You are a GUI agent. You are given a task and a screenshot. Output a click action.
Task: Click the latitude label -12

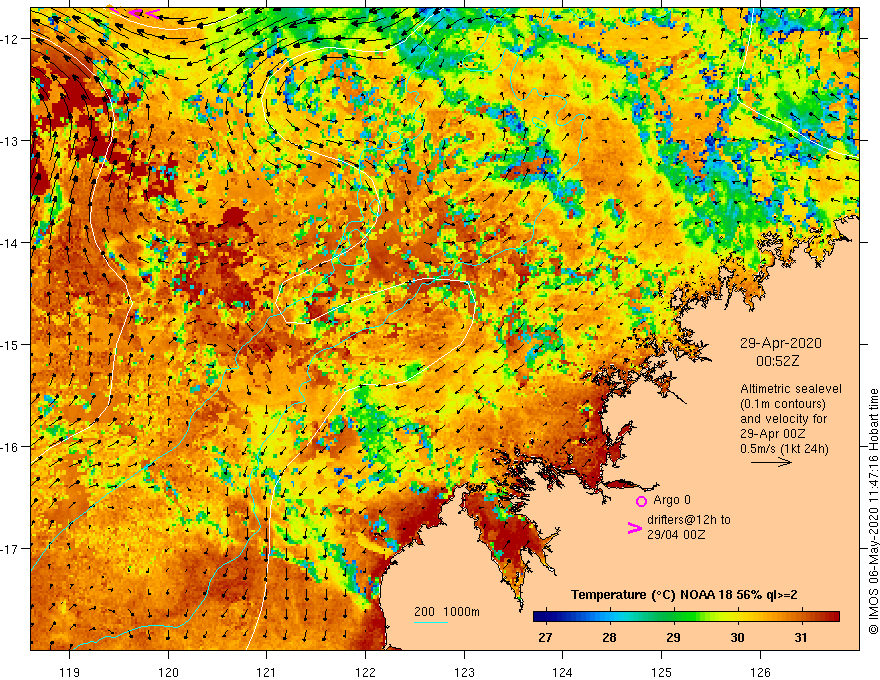pos(11,39)
